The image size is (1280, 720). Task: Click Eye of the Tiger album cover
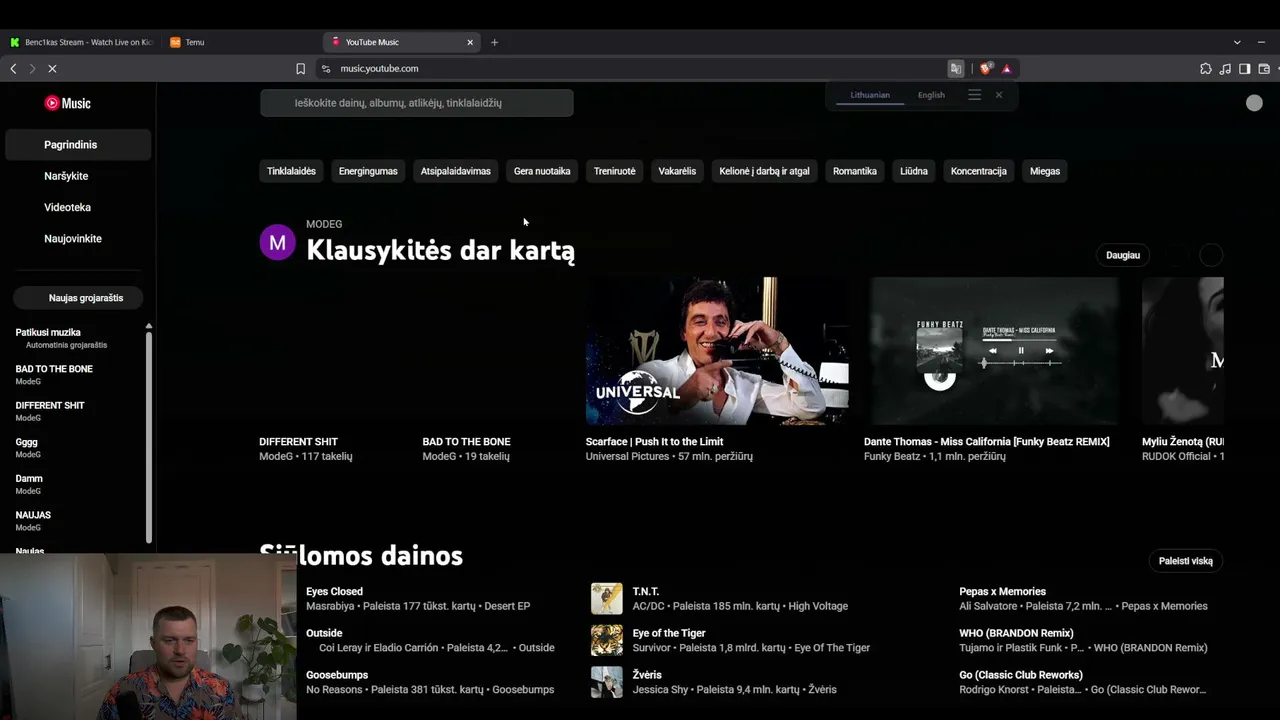point(607,640)
